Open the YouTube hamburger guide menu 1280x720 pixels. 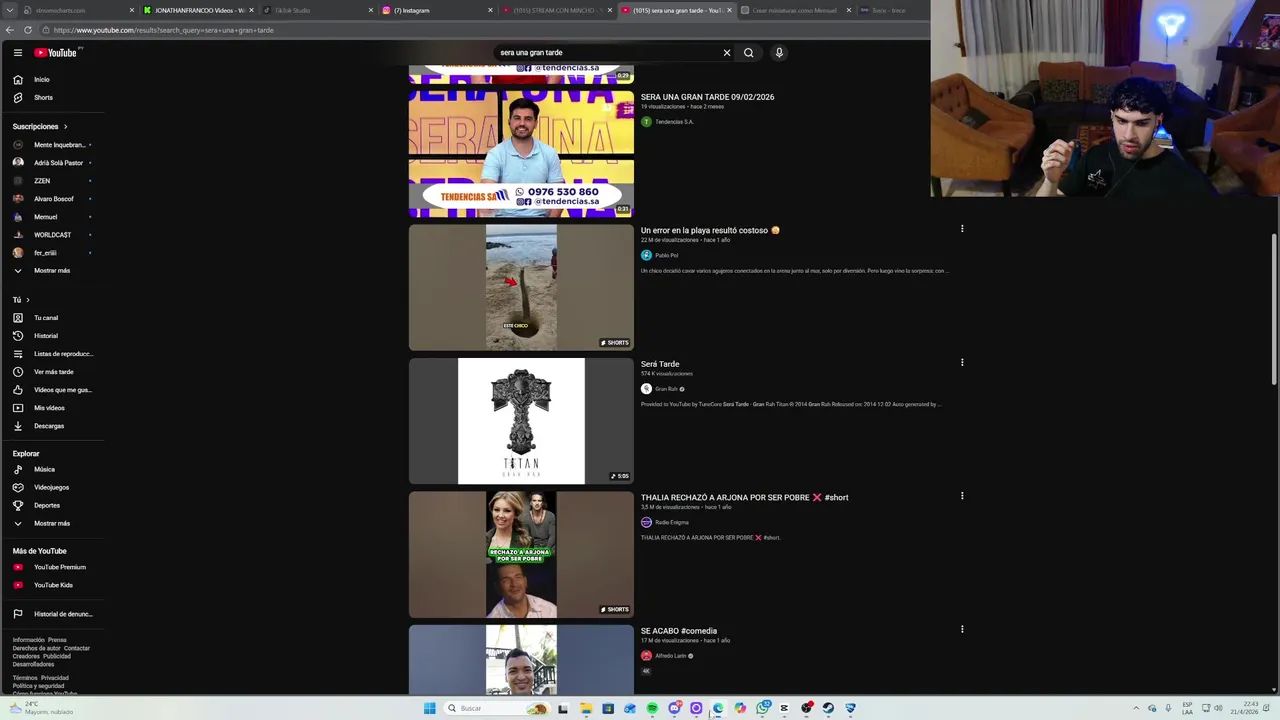tap(17, 52)
